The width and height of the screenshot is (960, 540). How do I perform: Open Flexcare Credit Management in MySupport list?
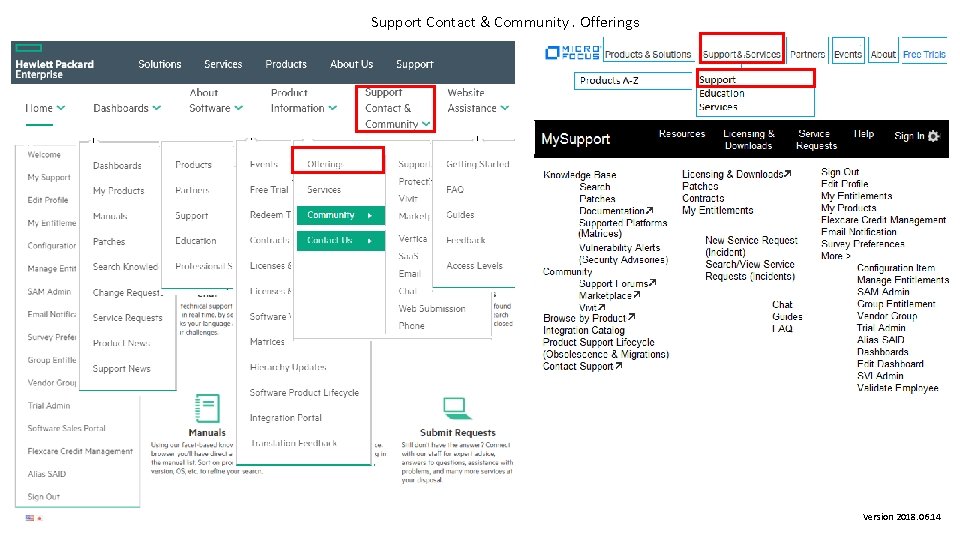point(883,220)
